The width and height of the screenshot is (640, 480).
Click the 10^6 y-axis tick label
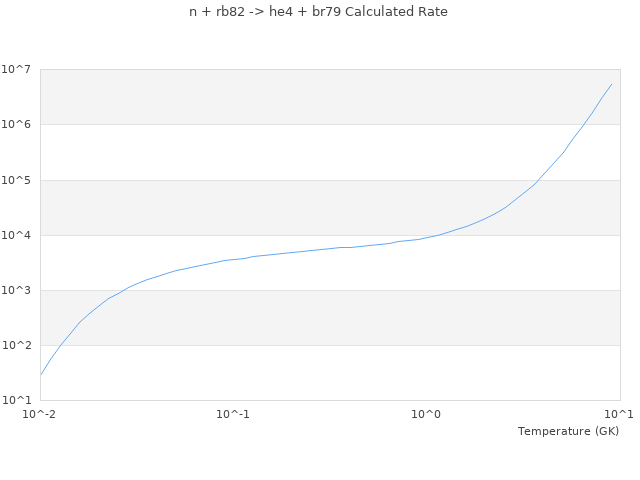17,125
